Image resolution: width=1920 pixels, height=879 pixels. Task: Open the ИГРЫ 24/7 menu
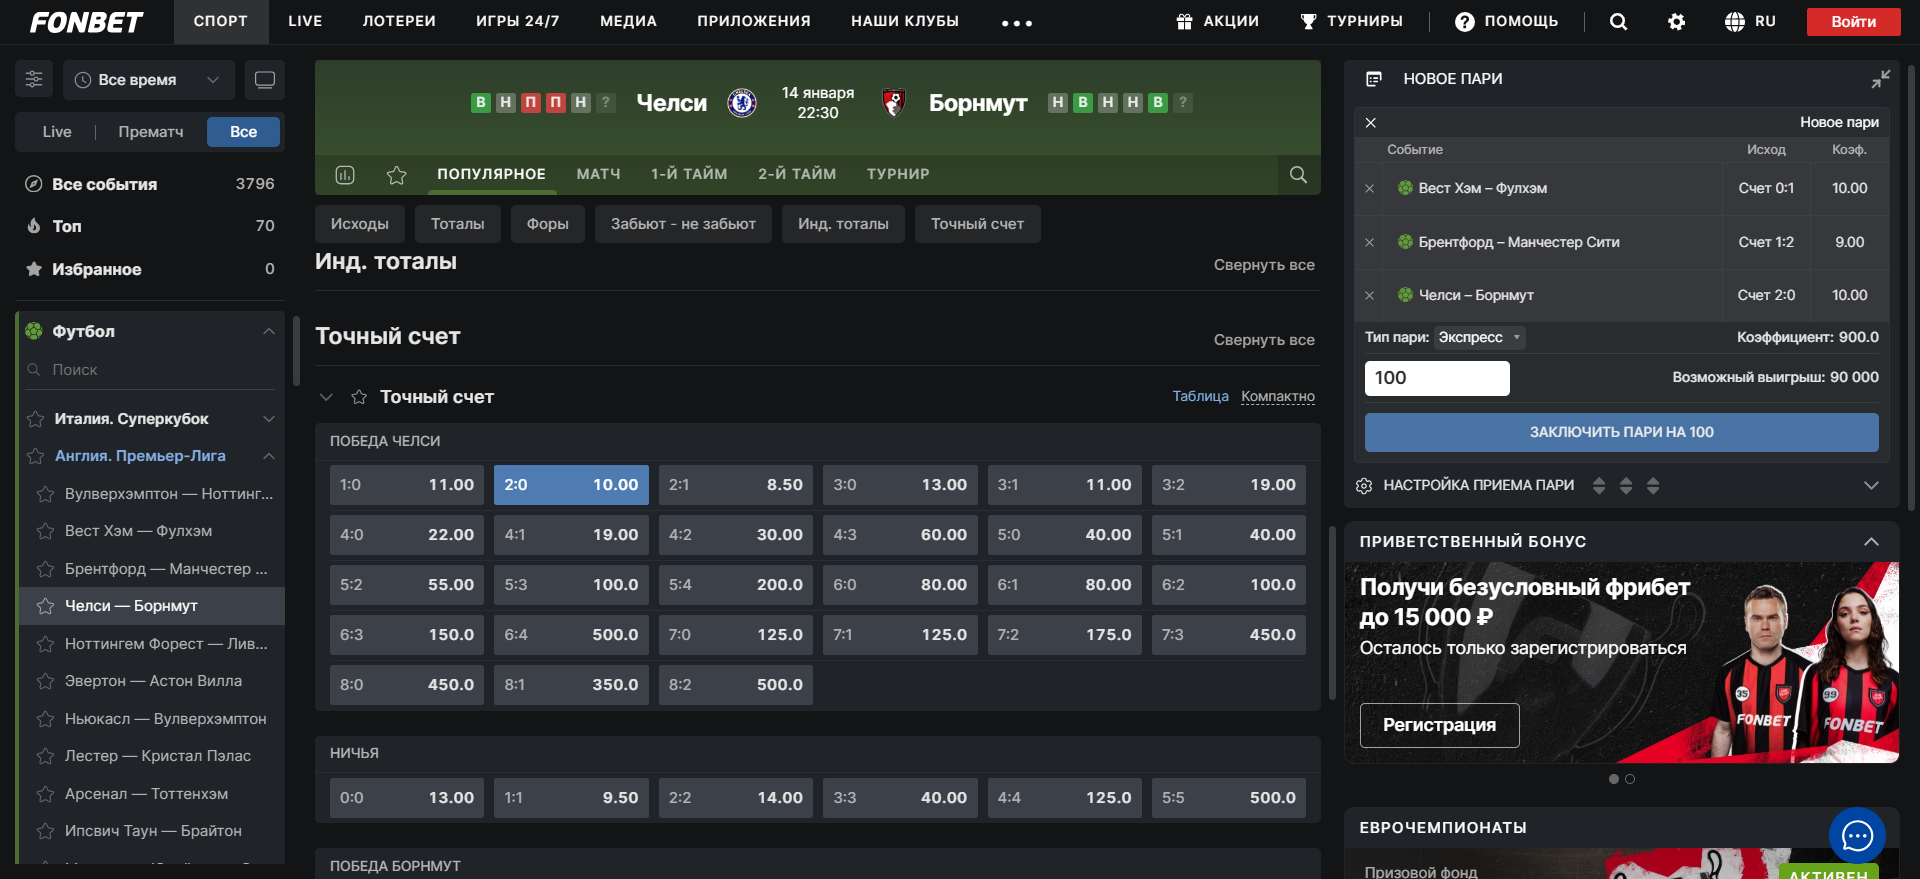517,22
